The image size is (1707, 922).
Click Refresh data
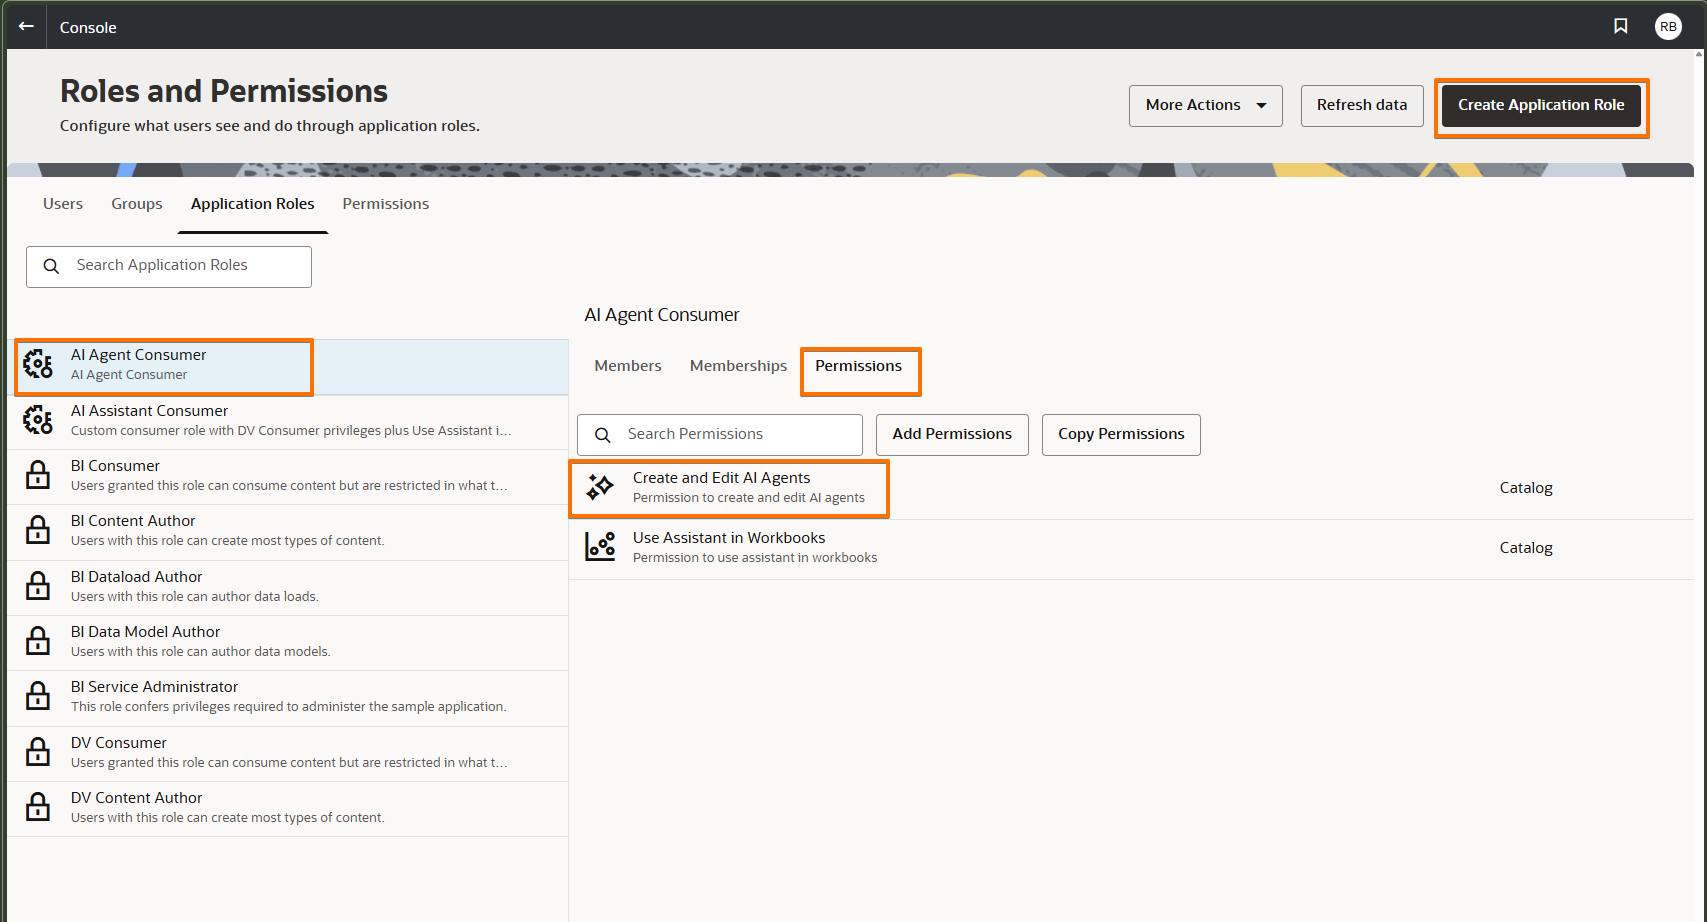(x=1361, y=105)
